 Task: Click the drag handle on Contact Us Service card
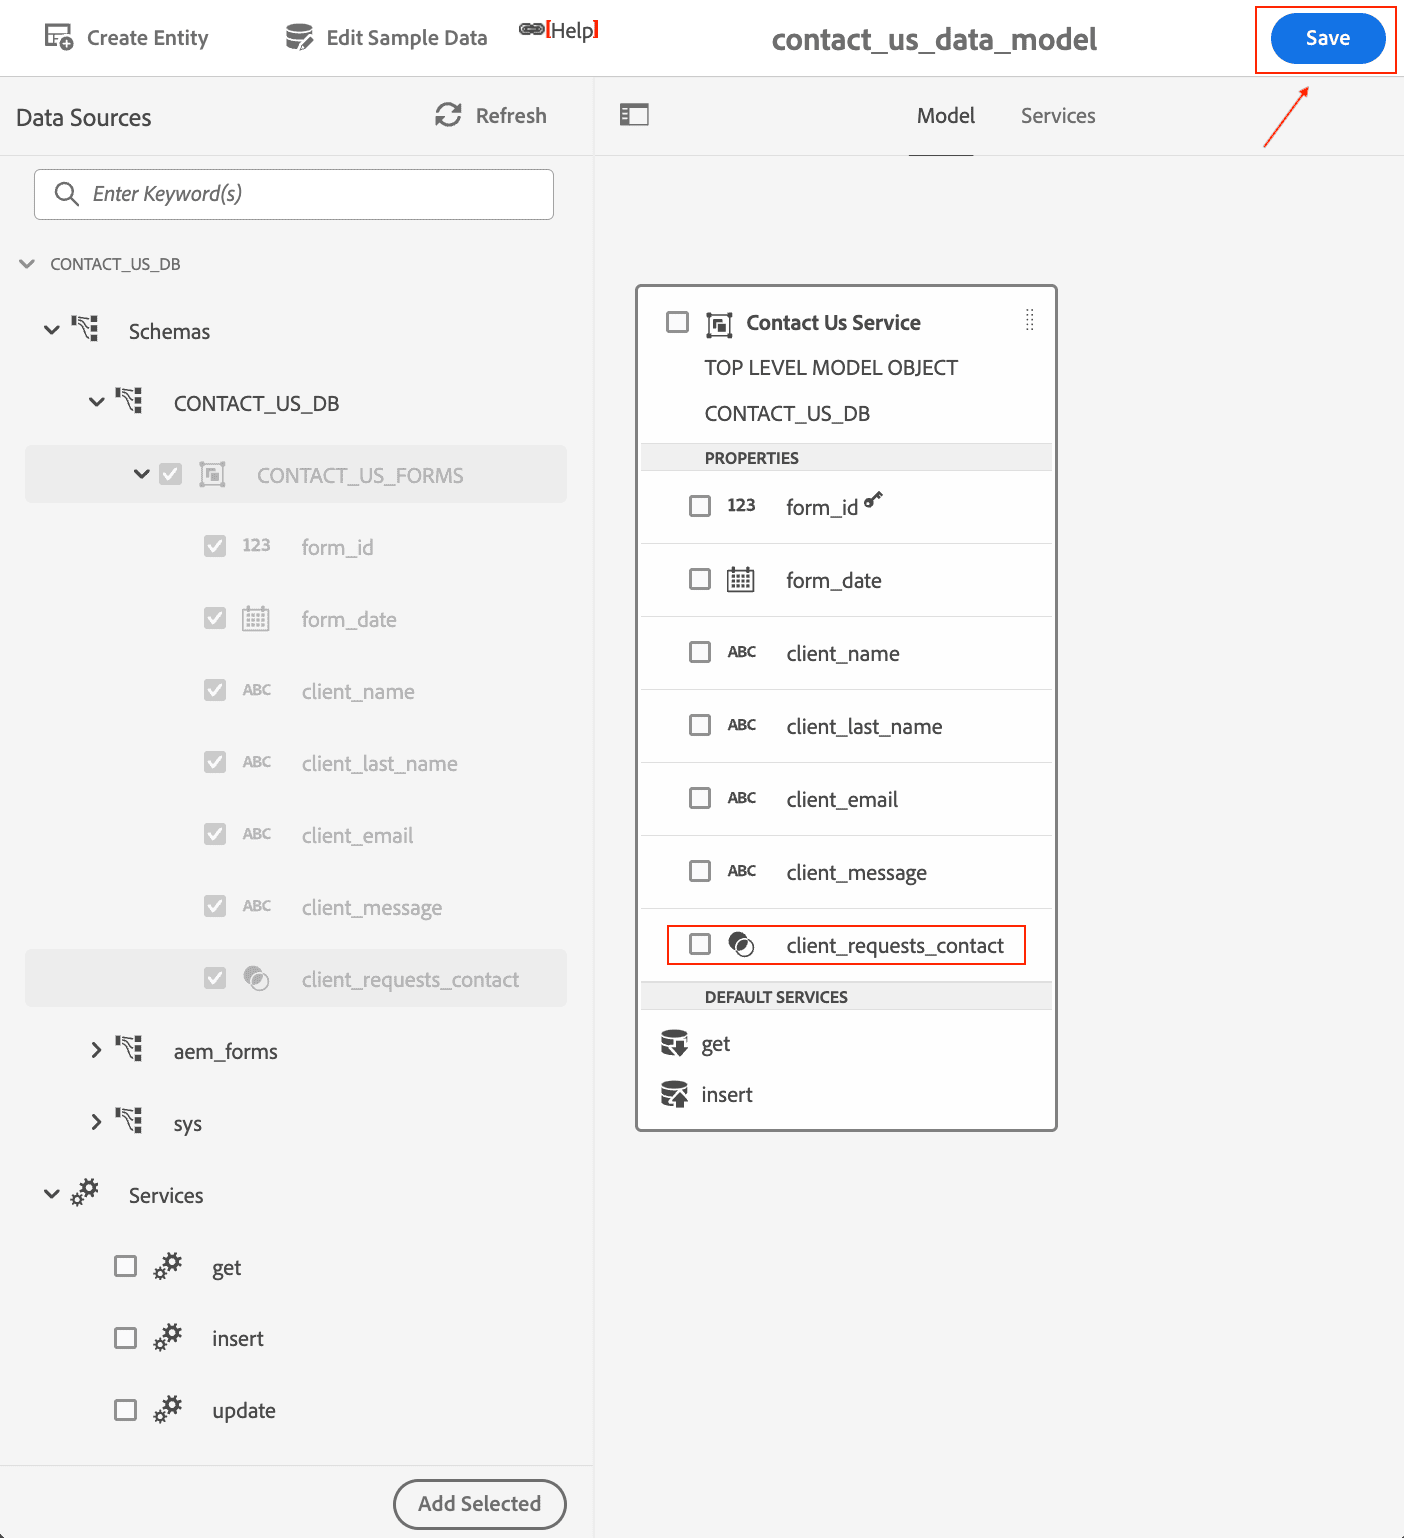[x=1029, y=320]
